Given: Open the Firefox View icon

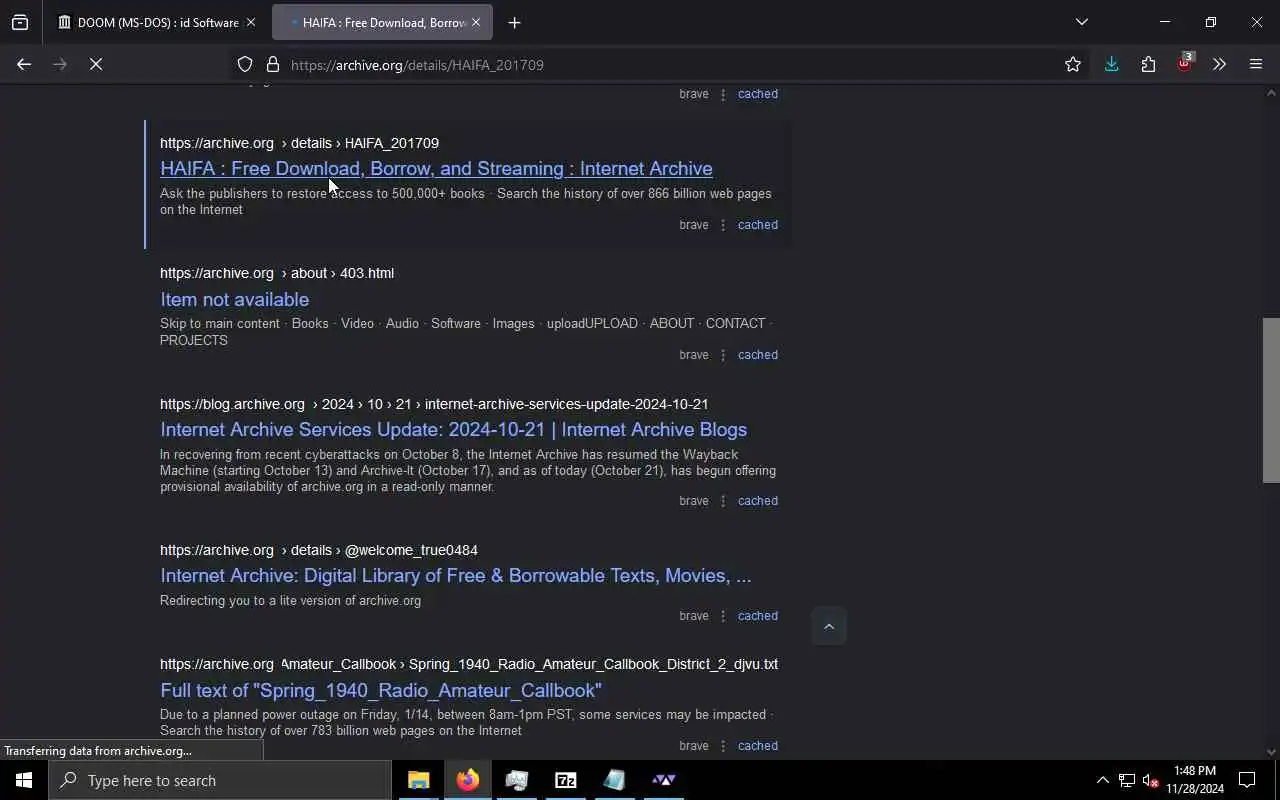Looking at the screenshot, I should (20, 22).
